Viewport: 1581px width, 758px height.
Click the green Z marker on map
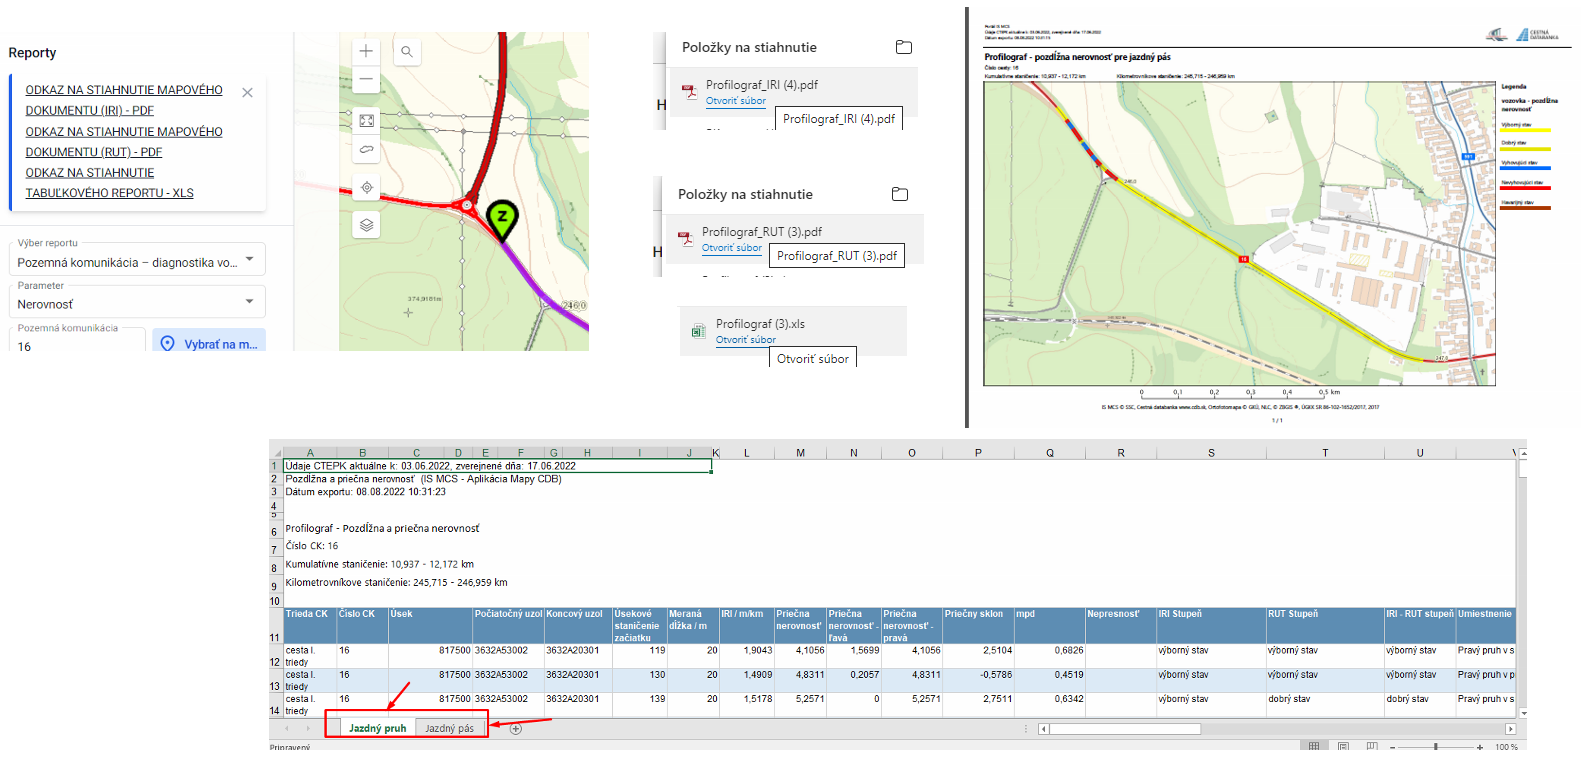[x=502, y=219]
